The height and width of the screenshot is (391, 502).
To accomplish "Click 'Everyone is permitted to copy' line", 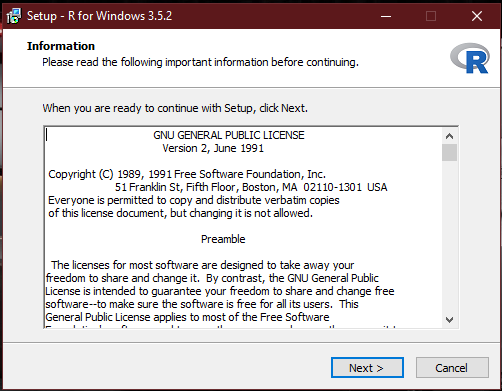I will coord(194,200).
